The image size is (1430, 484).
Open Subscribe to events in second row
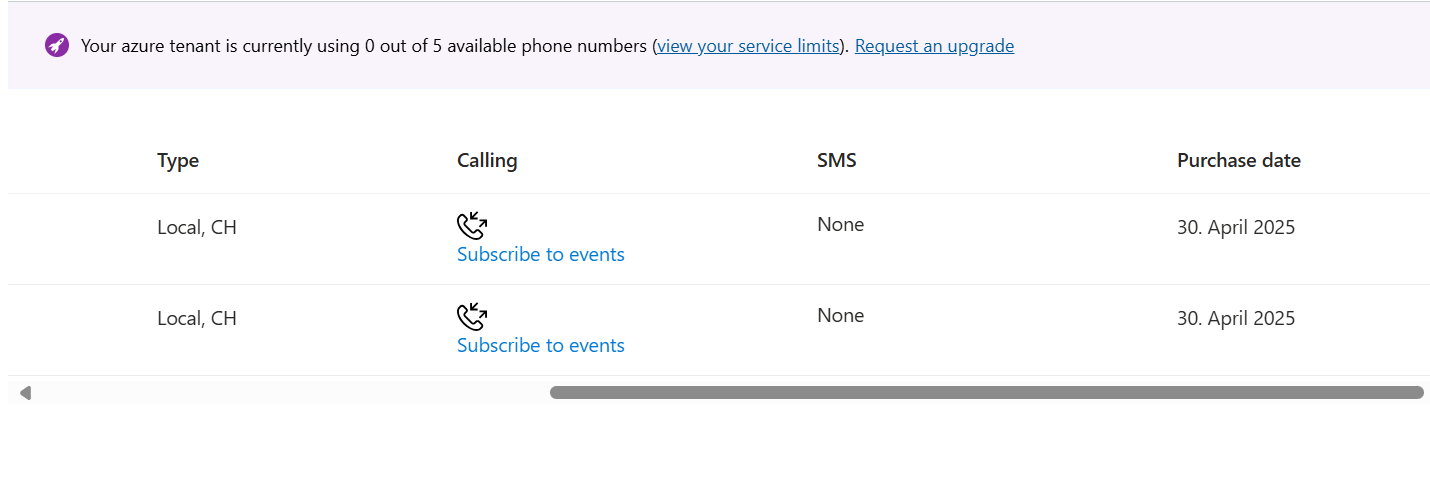click(x=541, y=346)
